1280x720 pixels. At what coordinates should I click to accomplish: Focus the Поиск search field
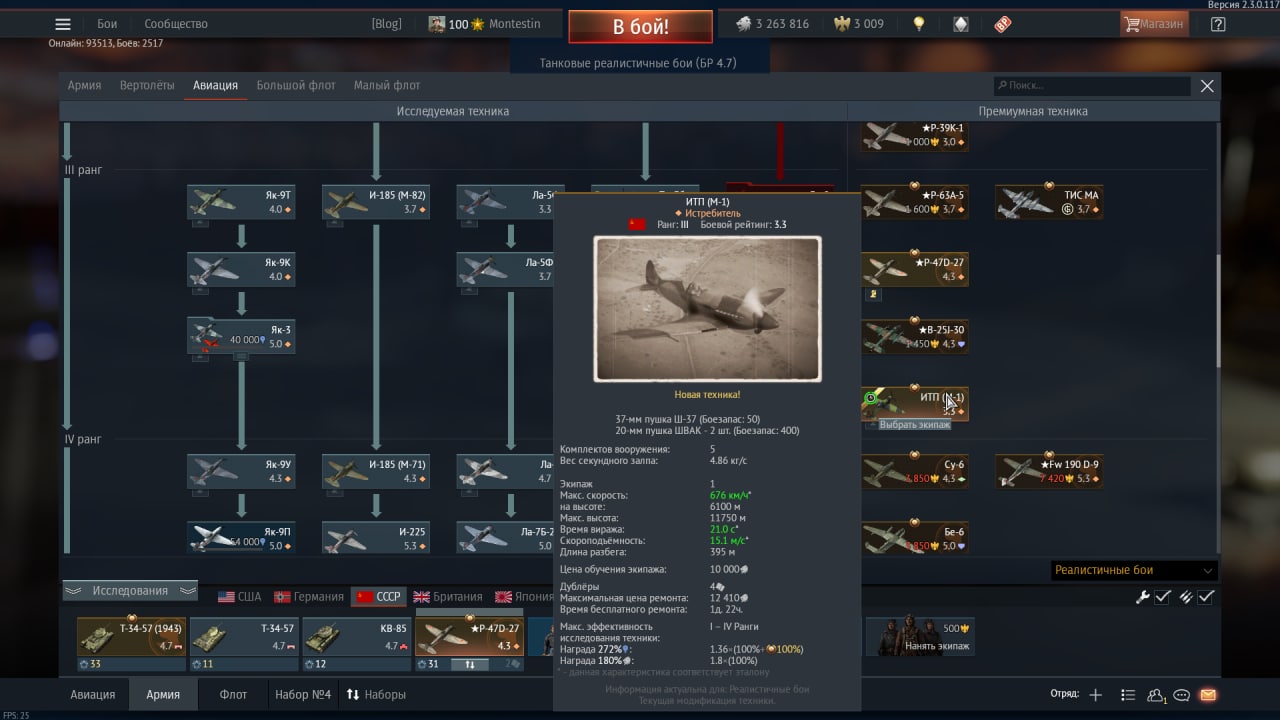coord(1092,86)
